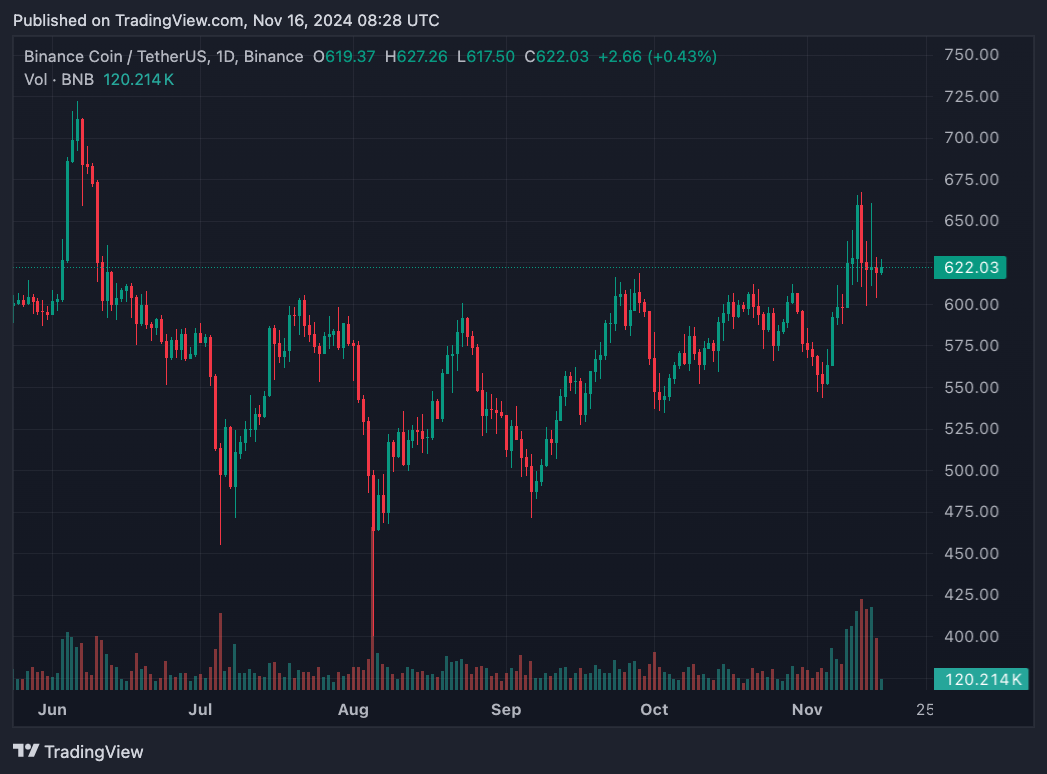Click the Nov label on the time axis

[x=807, y=710]
